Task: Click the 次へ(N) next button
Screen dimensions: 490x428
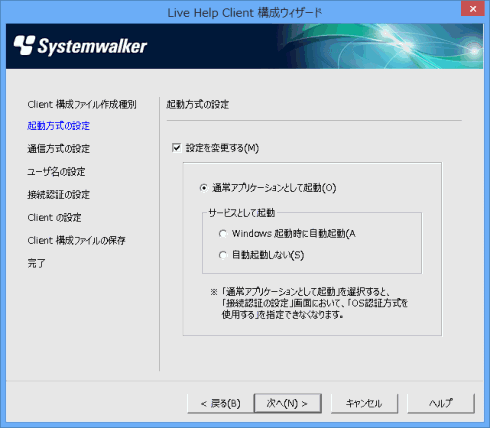Action: click(x=288, y=404)
